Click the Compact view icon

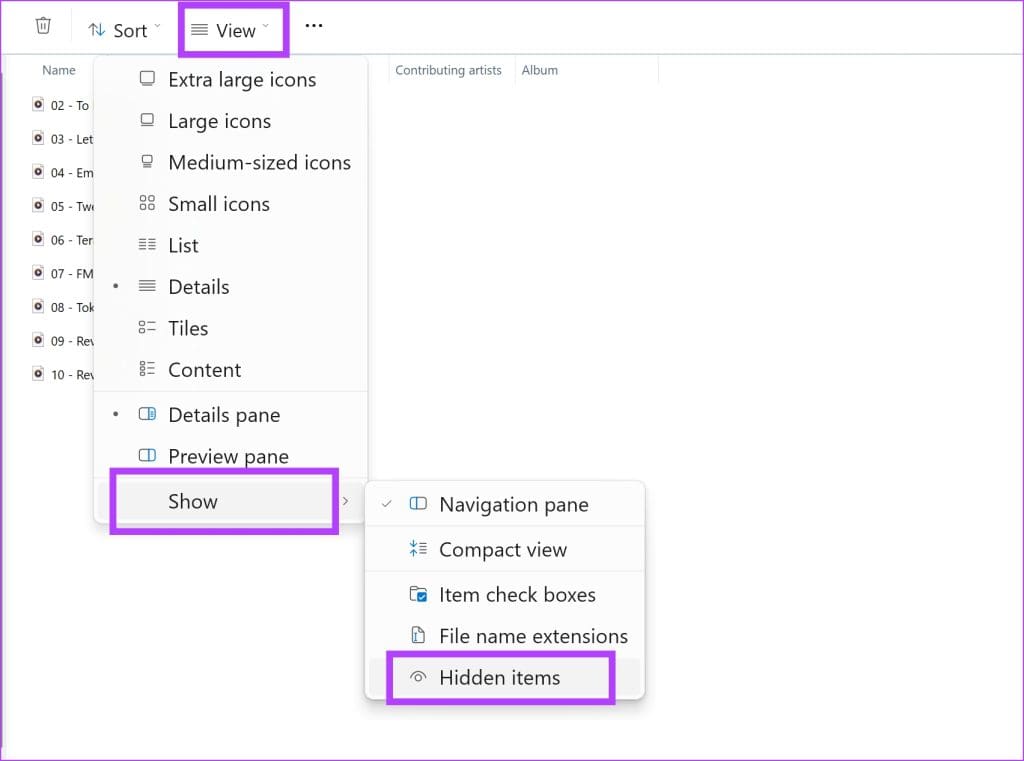[418, 549]
